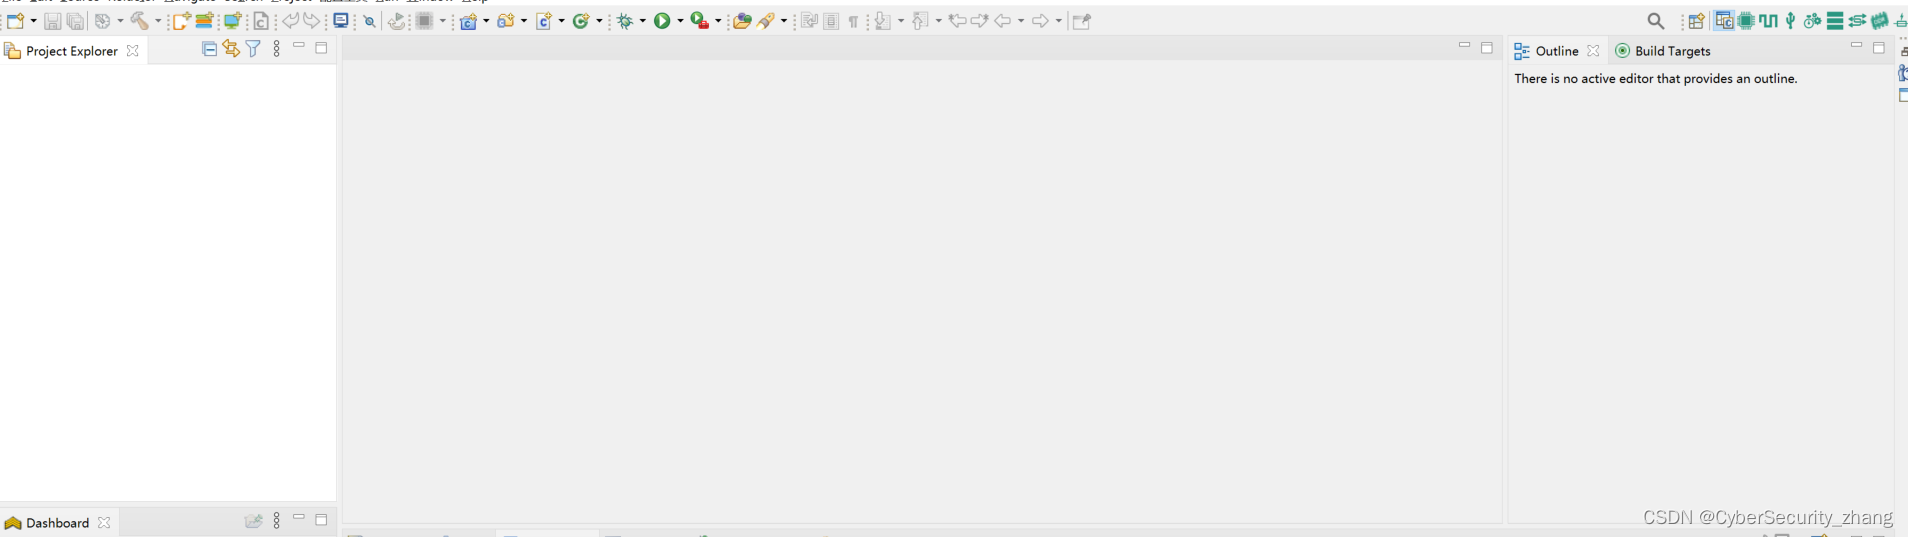This screenshot has height=537, width=1908.
Task: Click the Back navigation arrow
Action: [1002, 20]
